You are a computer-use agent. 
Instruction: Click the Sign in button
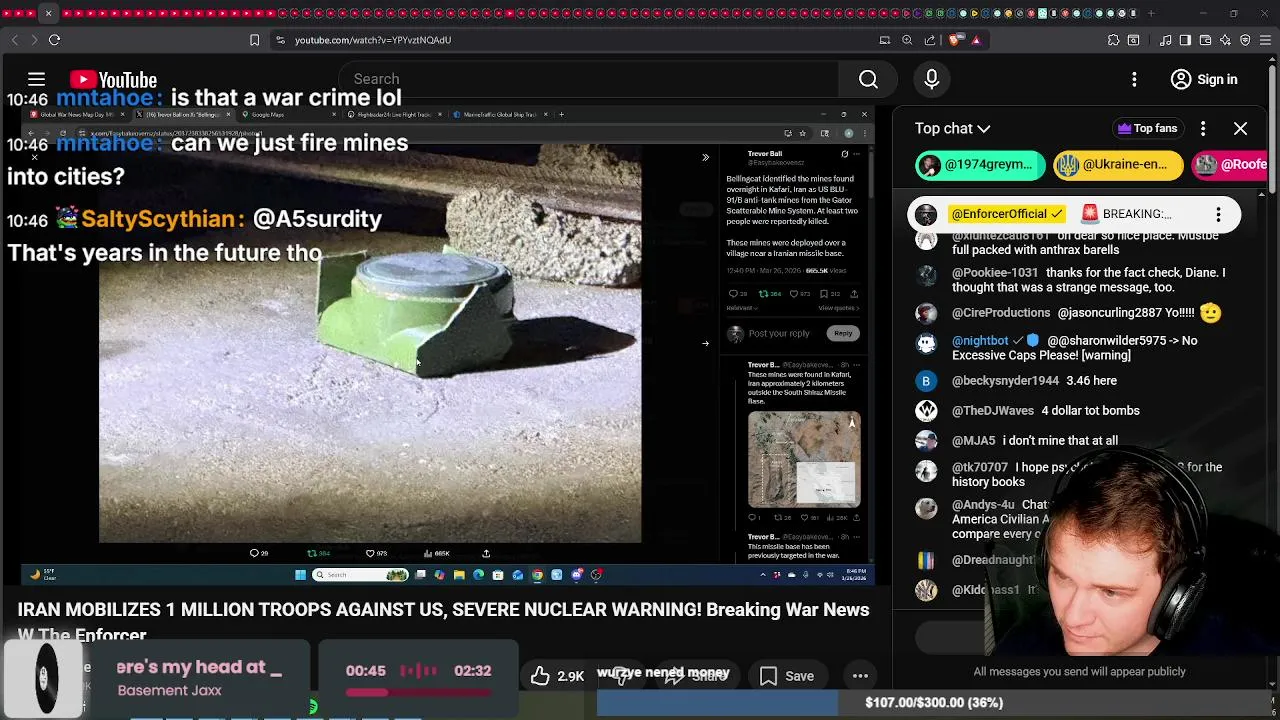1205,79
